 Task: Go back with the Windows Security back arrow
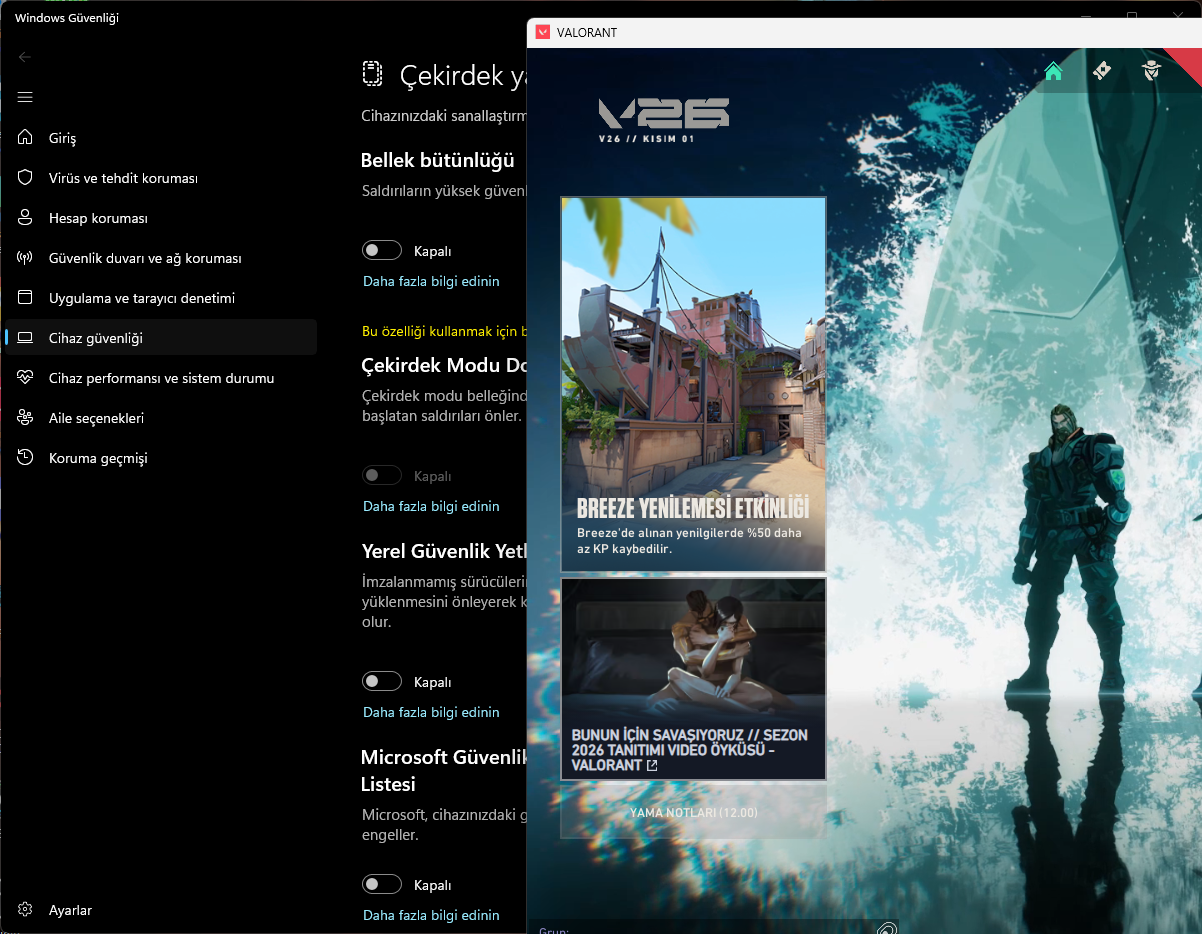pos(25,57)
